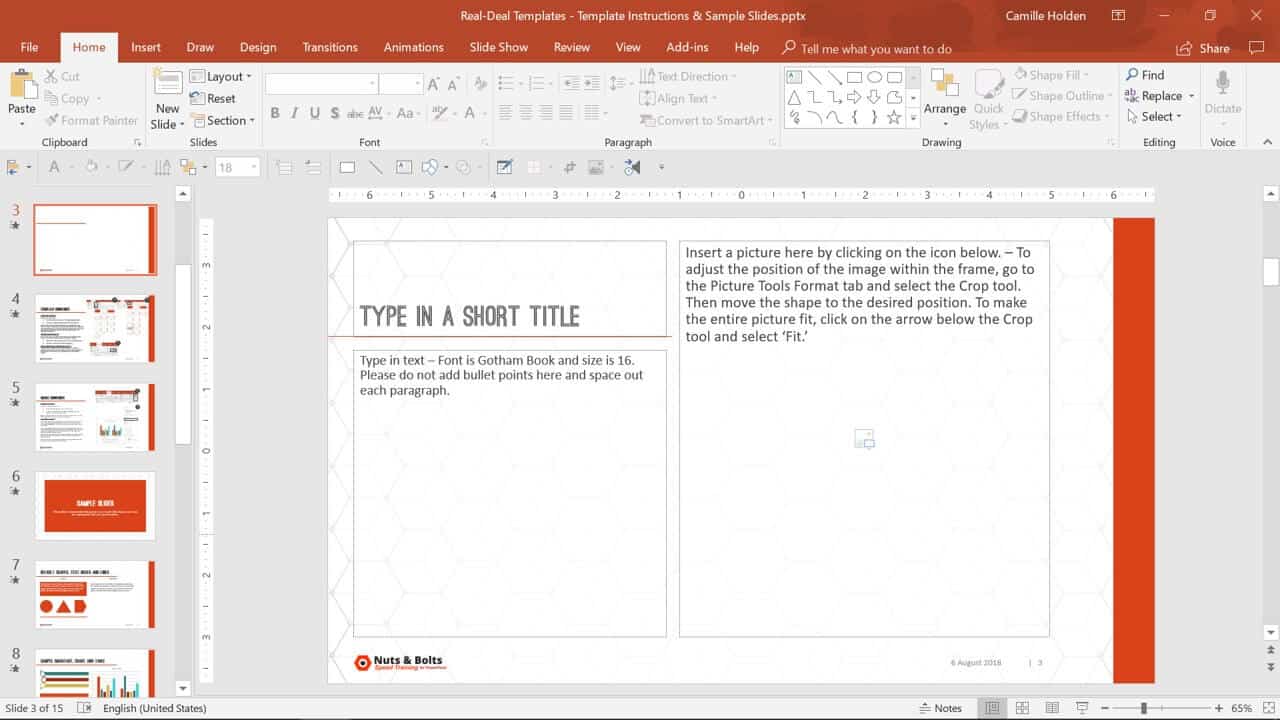Expand the shapes gallery More arrow
The height and width of the screenshot is (720, 1280).
913,118
